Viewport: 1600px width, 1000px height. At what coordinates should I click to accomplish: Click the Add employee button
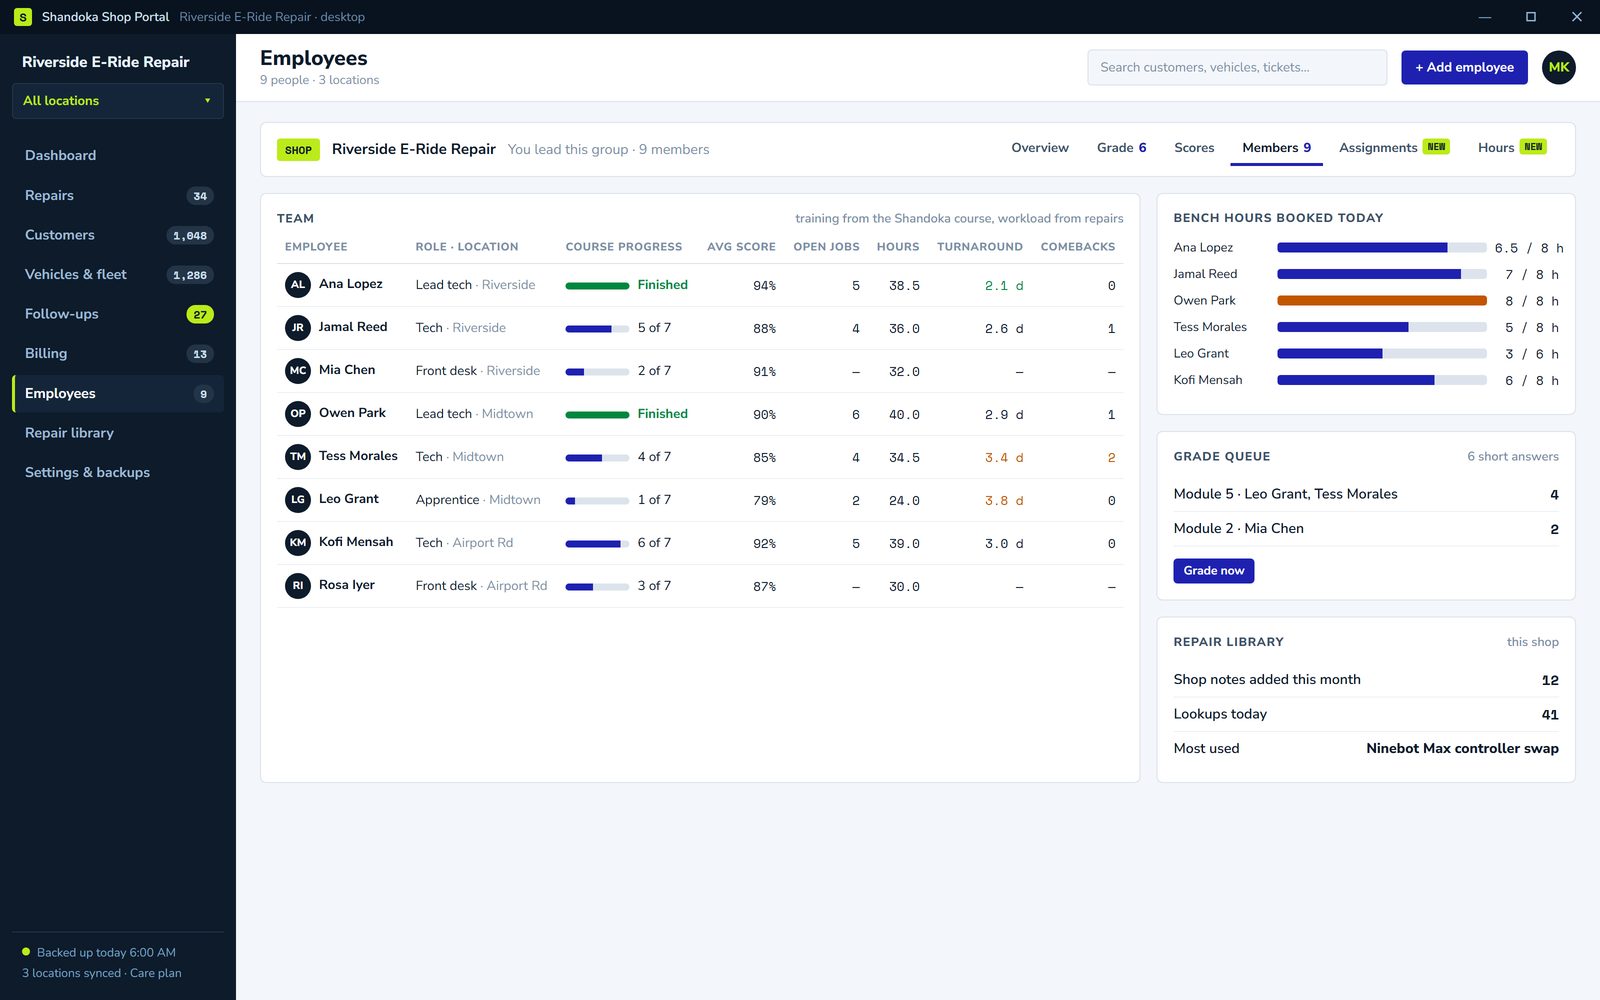(1464, 67)
